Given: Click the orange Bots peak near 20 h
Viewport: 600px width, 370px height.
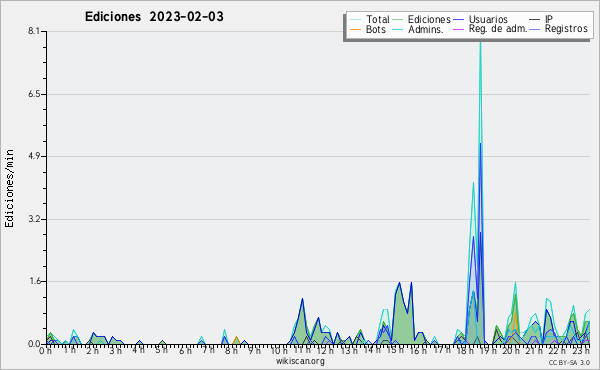Looking at the screenshot, I should pos(515,315).
